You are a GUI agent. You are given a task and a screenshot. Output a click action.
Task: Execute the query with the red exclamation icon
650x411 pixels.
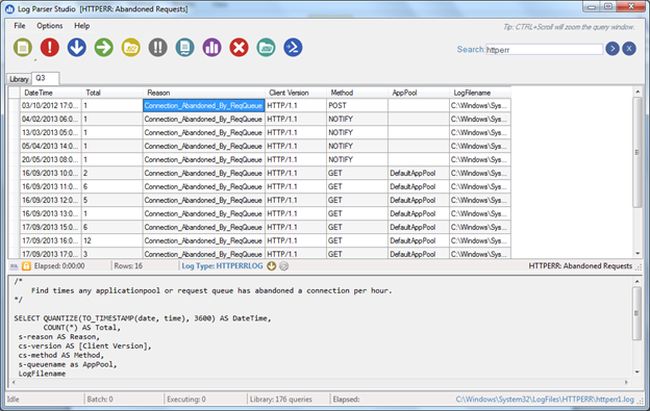[x=50, y=47]
